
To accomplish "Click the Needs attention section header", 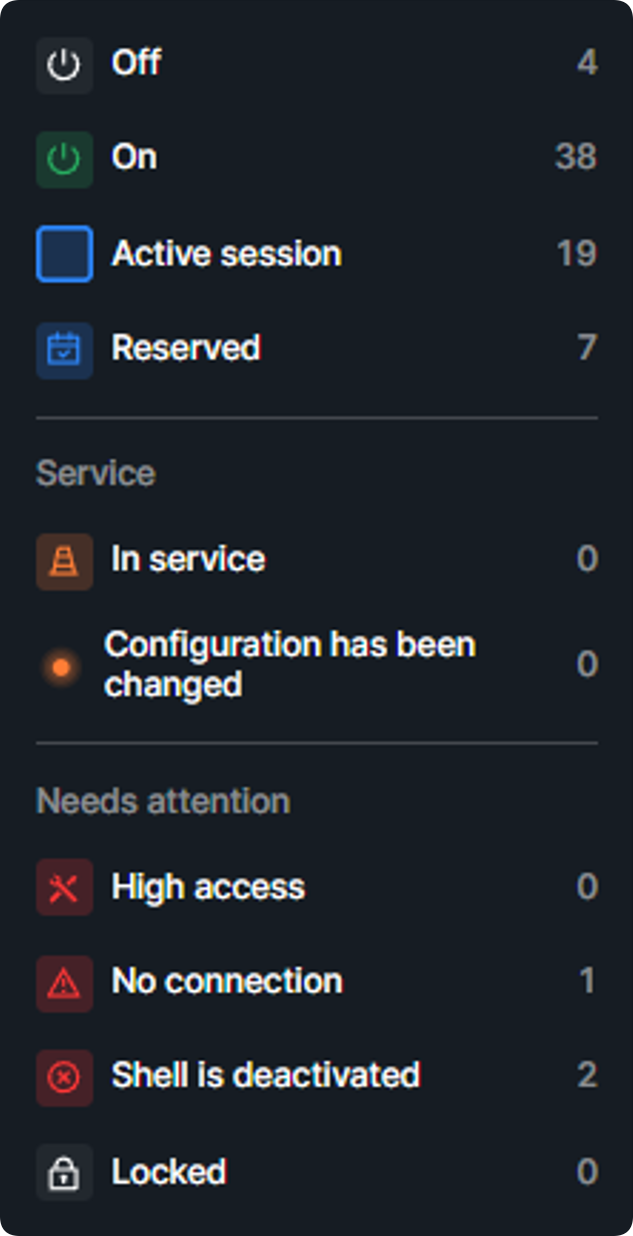I will click(163, 802).
